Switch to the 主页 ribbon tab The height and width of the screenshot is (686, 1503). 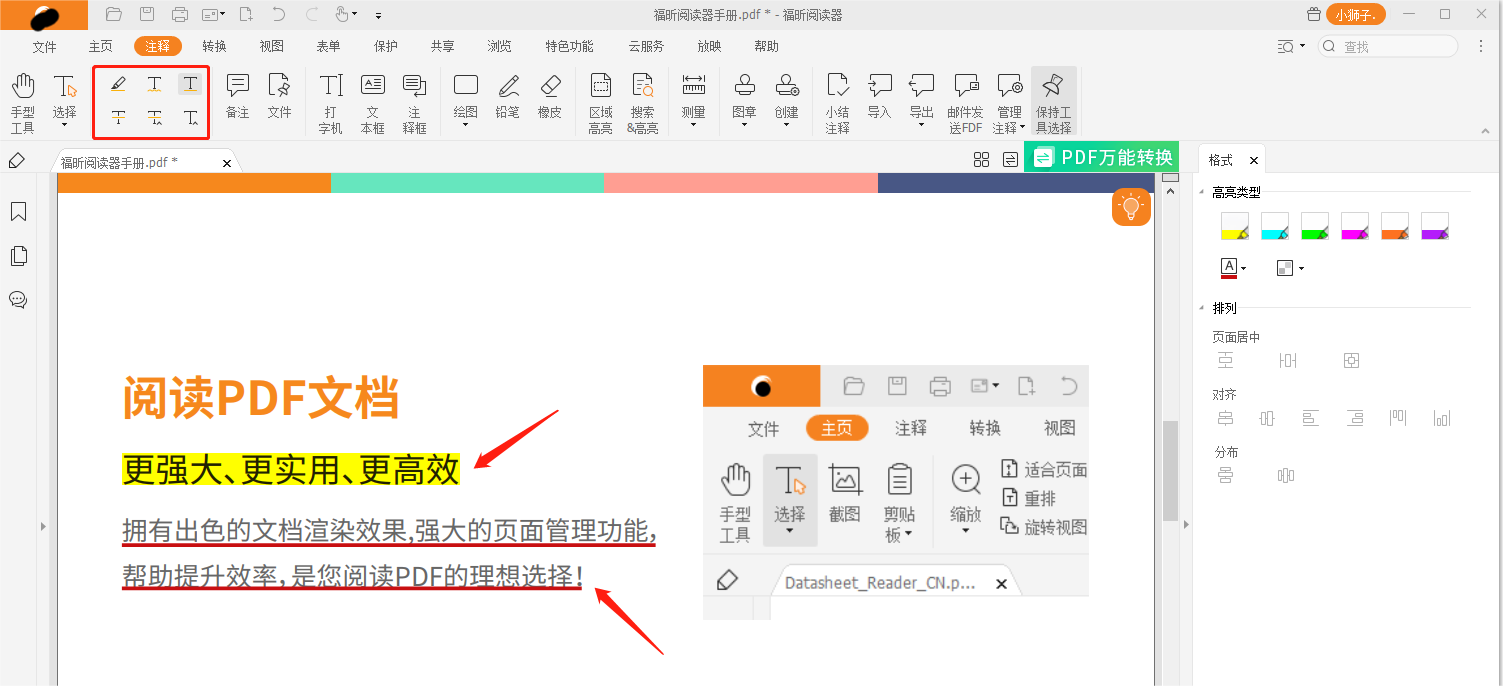click(x=100, y=46)
